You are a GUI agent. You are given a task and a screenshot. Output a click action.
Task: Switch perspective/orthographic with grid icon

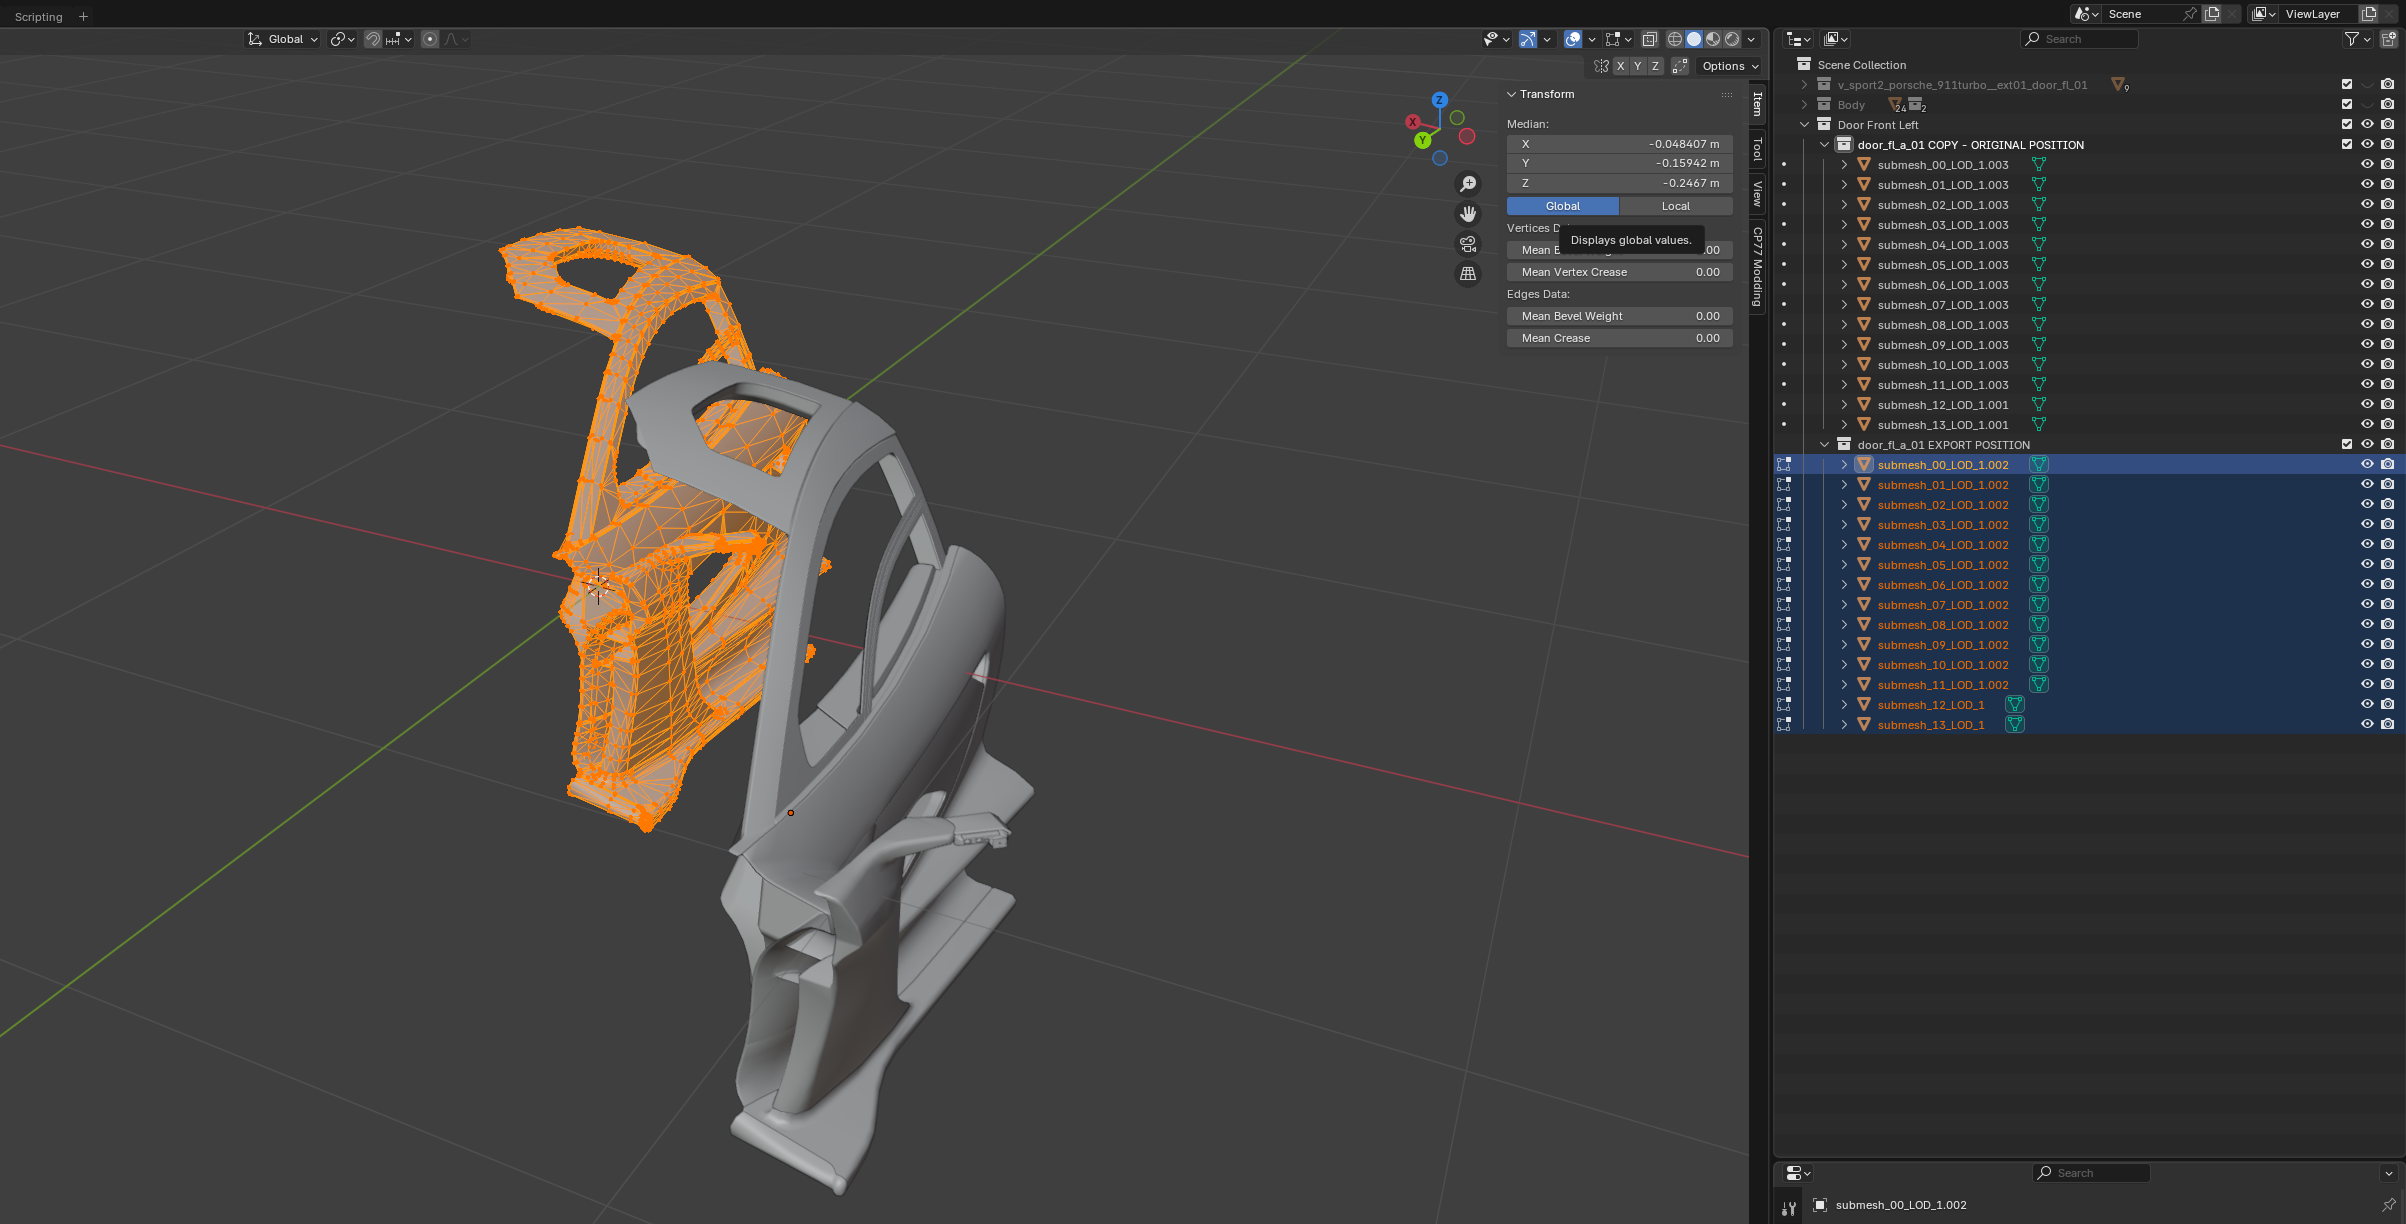[x=1467, y=274]
